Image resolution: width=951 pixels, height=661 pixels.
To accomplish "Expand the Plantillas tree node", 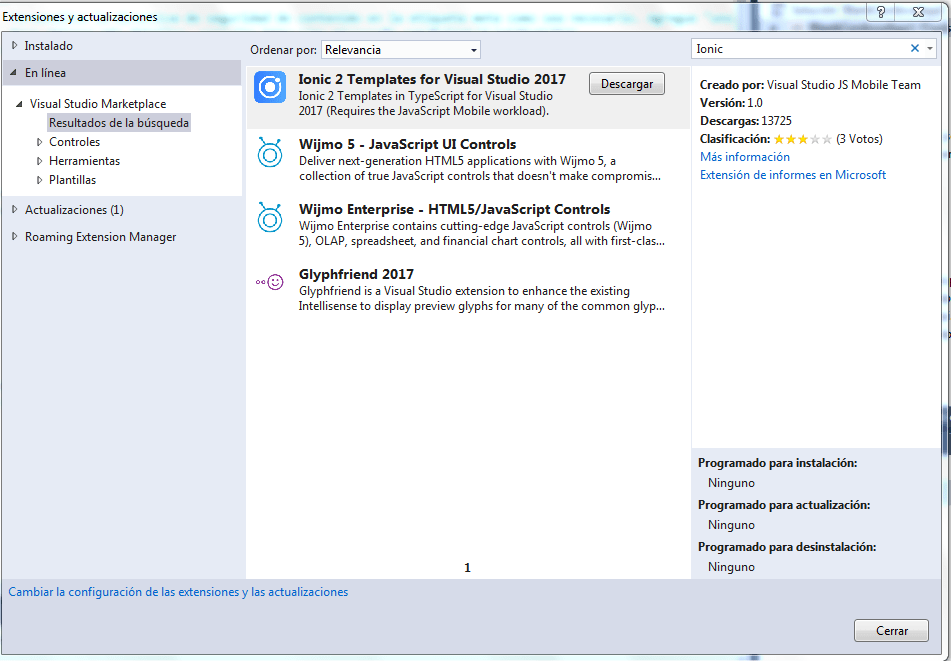I will [39, 180].
